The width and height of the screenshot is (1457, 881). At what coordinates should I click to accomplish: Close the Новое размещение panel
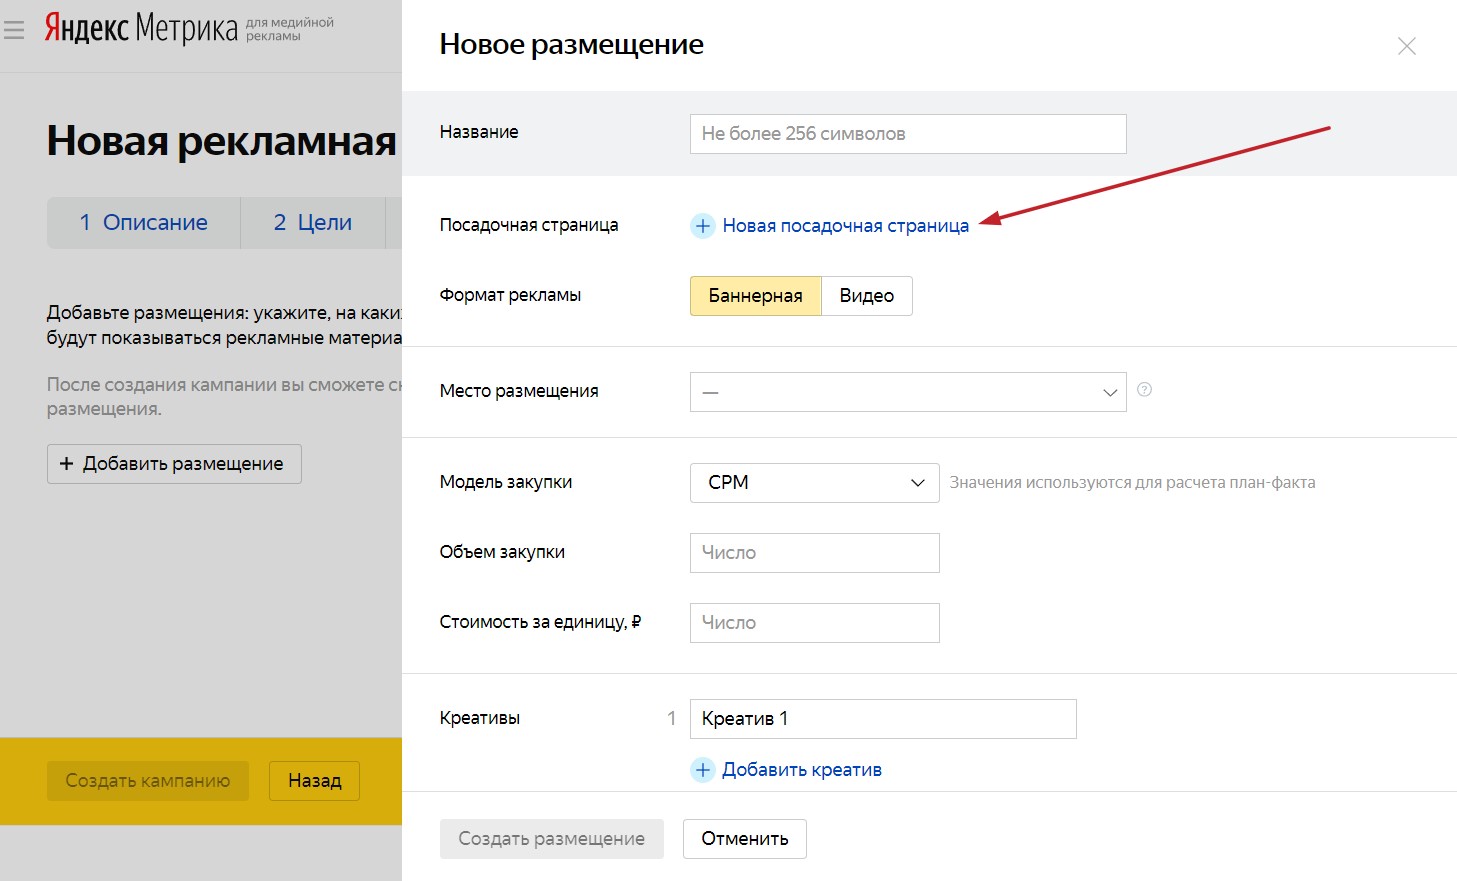[1406, 47]
